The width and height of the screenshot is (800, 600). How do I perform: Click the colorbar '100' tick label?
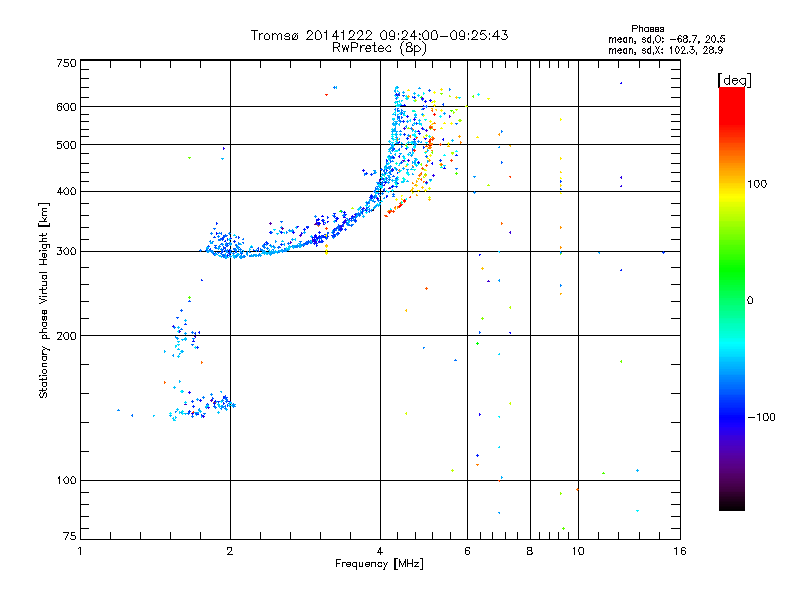(757, 184)
